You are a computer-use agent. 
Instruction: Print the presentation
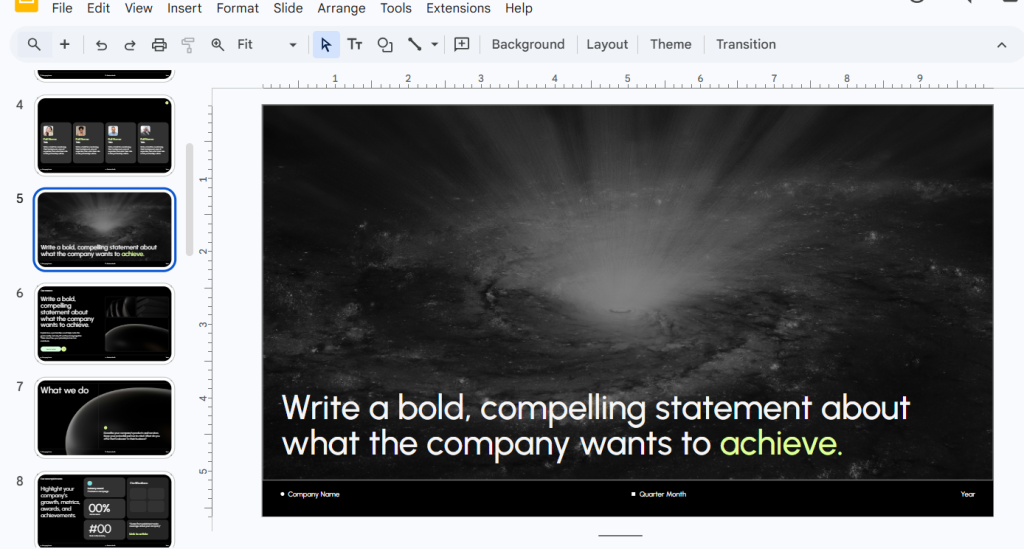tap(159, 44)
